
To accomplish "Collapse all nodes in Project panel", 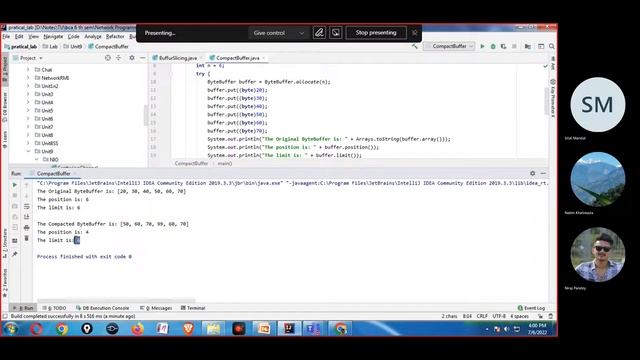I will click(x=119, y=58).
